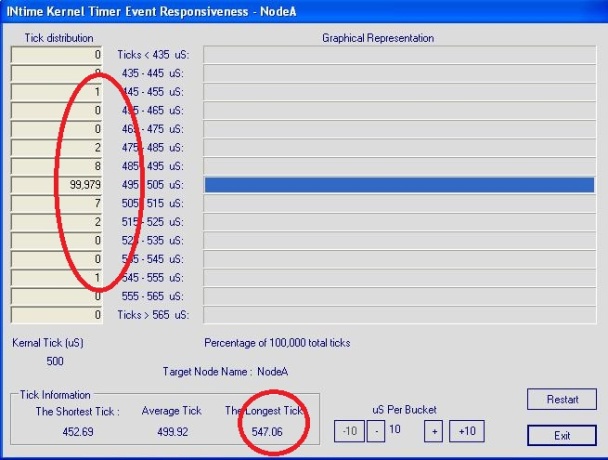Click the 445-455 uS count field
Image resolution: width=608 pixels, height=460 pixels.
[x=57, y=92]
